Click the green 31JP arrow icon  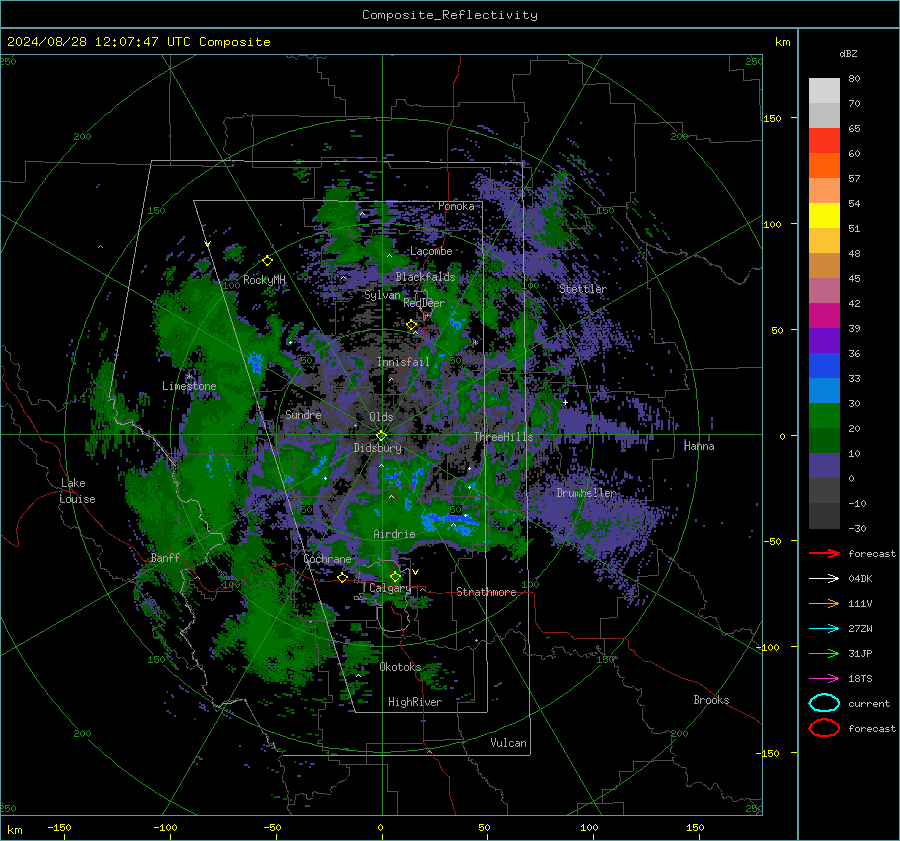point(824,653)
